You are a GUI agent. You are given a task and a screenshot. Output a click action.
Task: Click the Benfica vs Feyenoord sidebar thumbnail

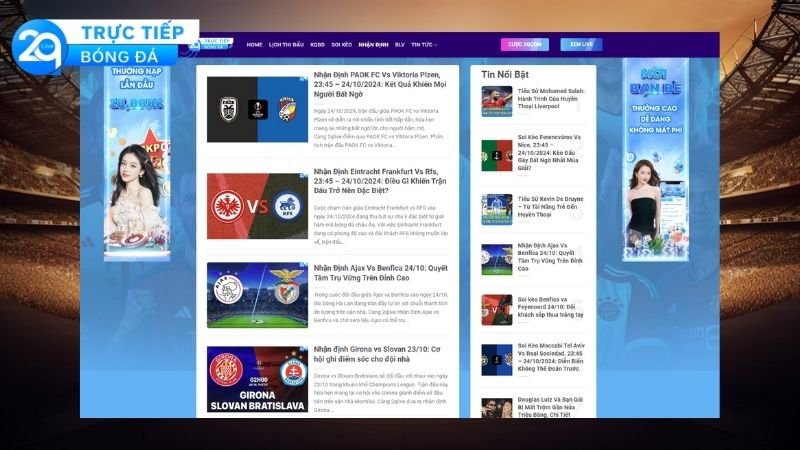pos(496,310)
